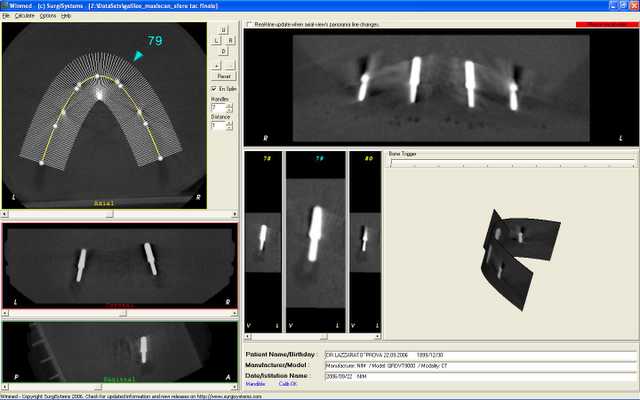The height and width of the screenshot is (400, 640).
Task: Click the L (left) direction button
Action: pos(217,40)
